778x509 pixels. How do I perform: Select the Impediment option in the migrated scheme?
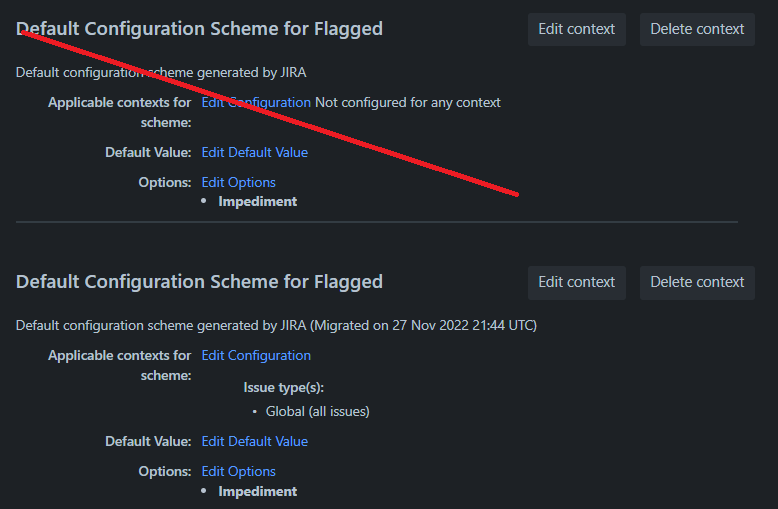coord(258,492)
